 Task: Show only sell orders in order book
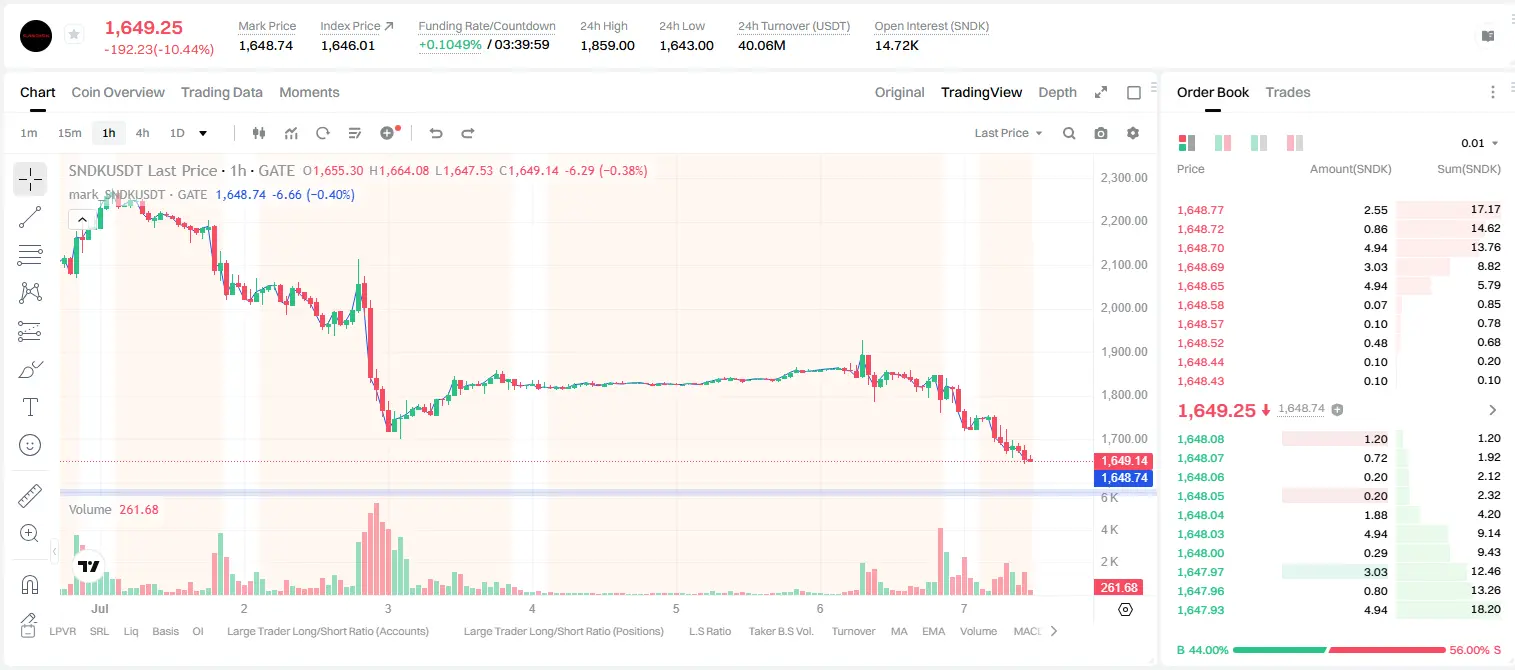pyautogui.click(x=1294, y=143)
